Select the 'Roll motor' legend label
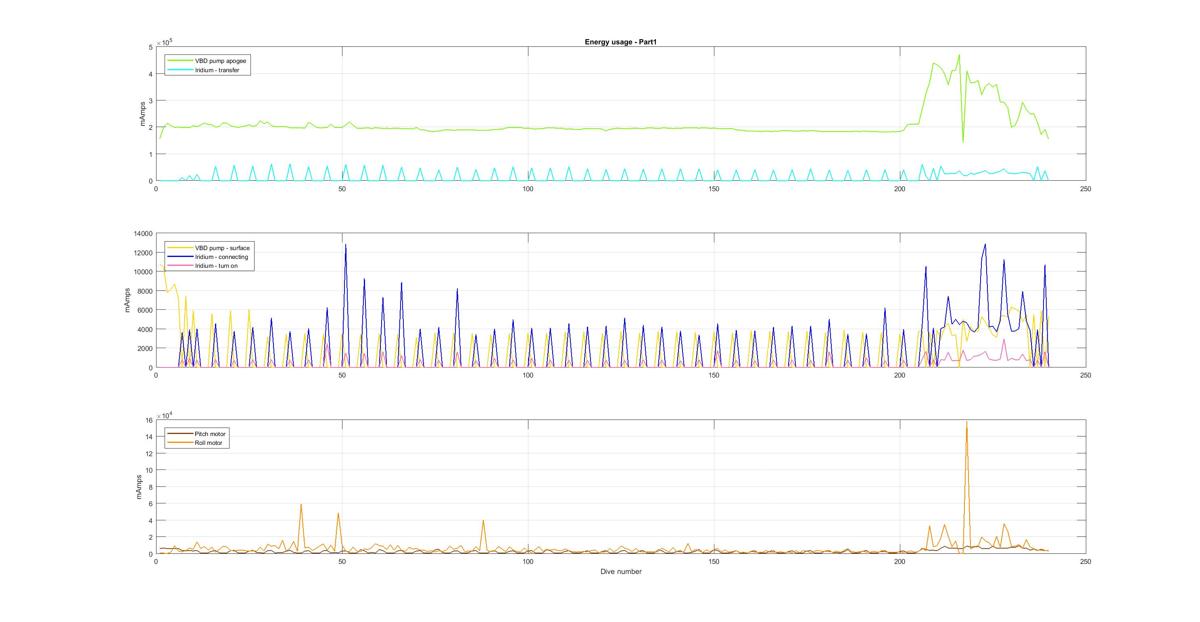The width and height of the screenshot is (1200, 622). [209, 442]
